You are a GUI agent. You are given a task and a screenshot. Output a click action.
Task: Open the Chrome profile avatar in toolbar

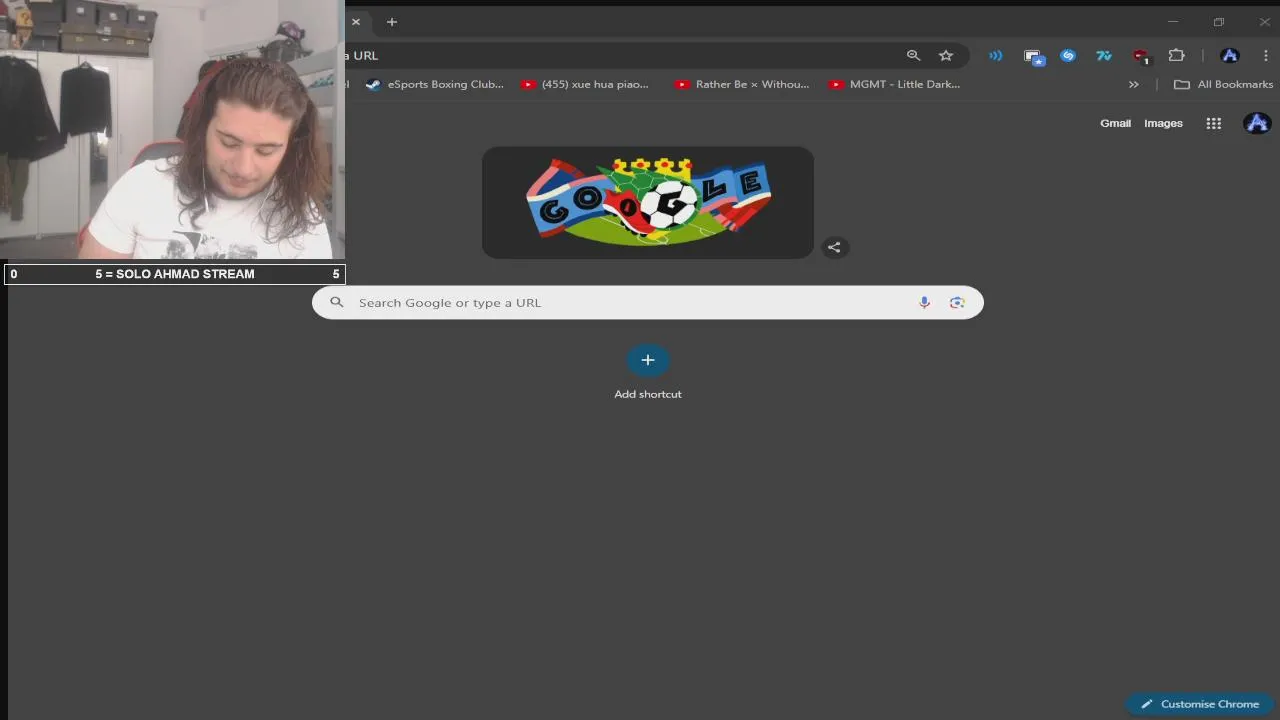[1230, 56]
